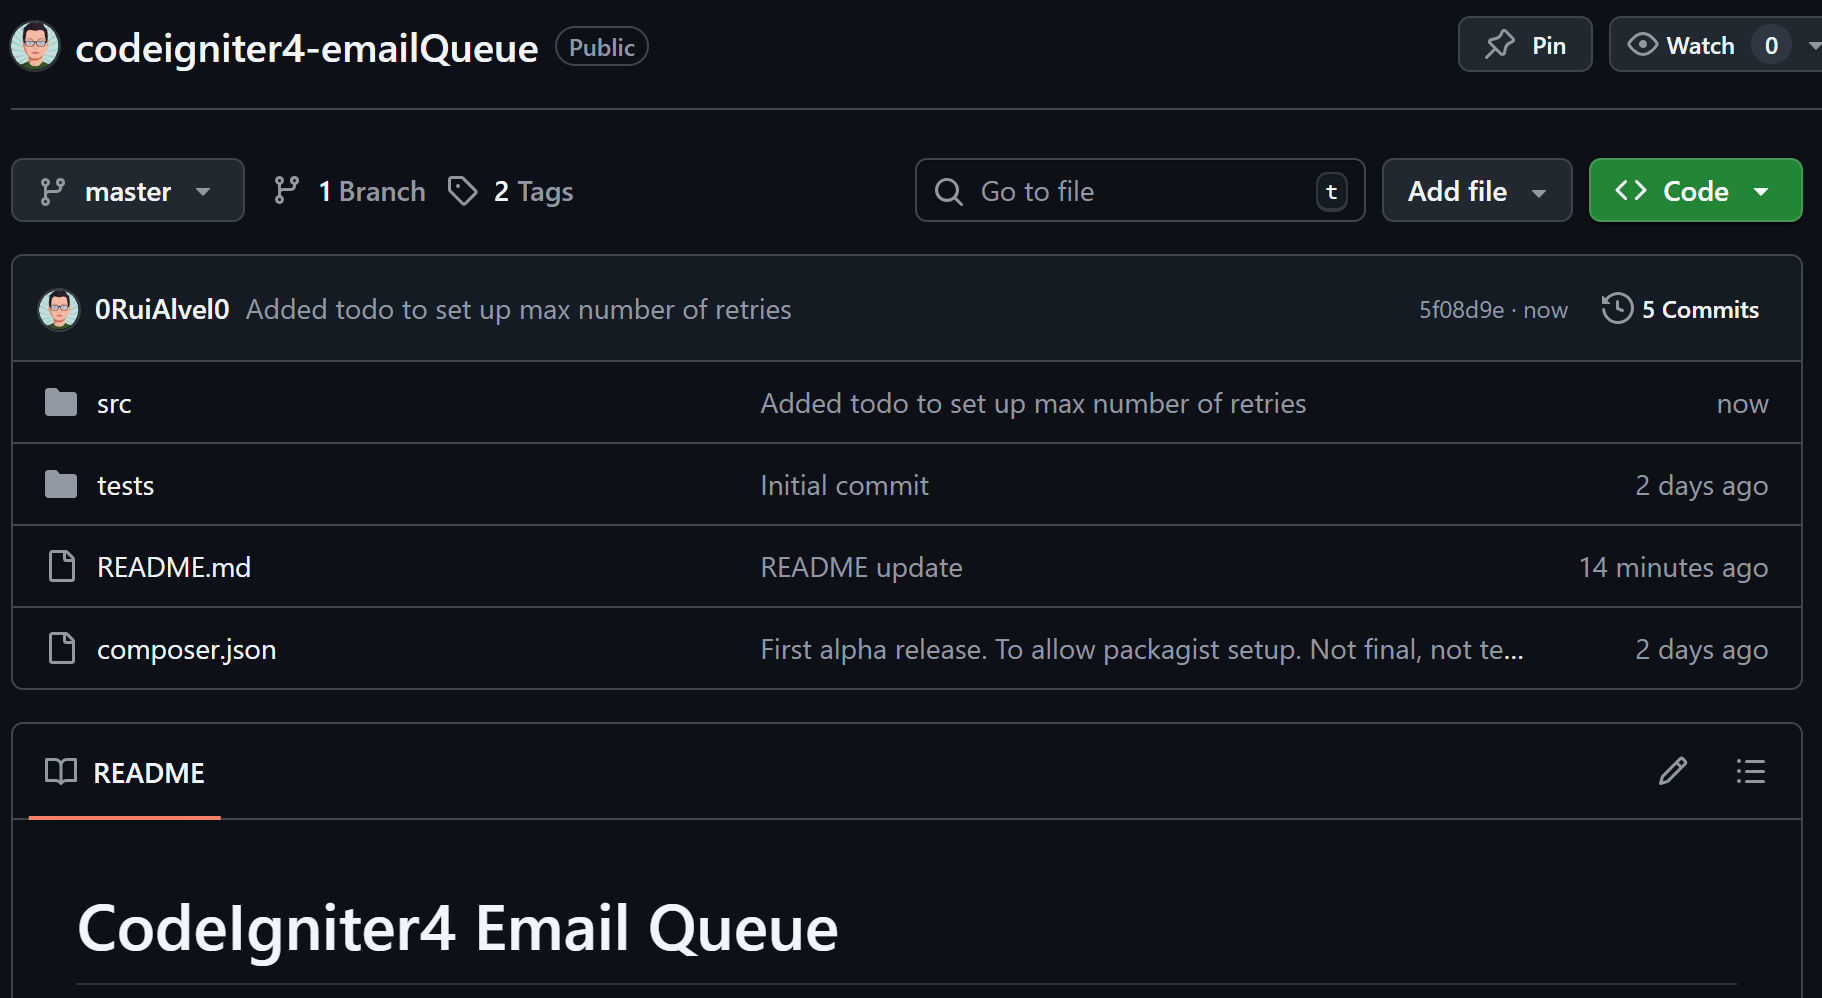Screen dimensions: 1822x998
Task: Open the 2 Tags page
Action: 511,191
